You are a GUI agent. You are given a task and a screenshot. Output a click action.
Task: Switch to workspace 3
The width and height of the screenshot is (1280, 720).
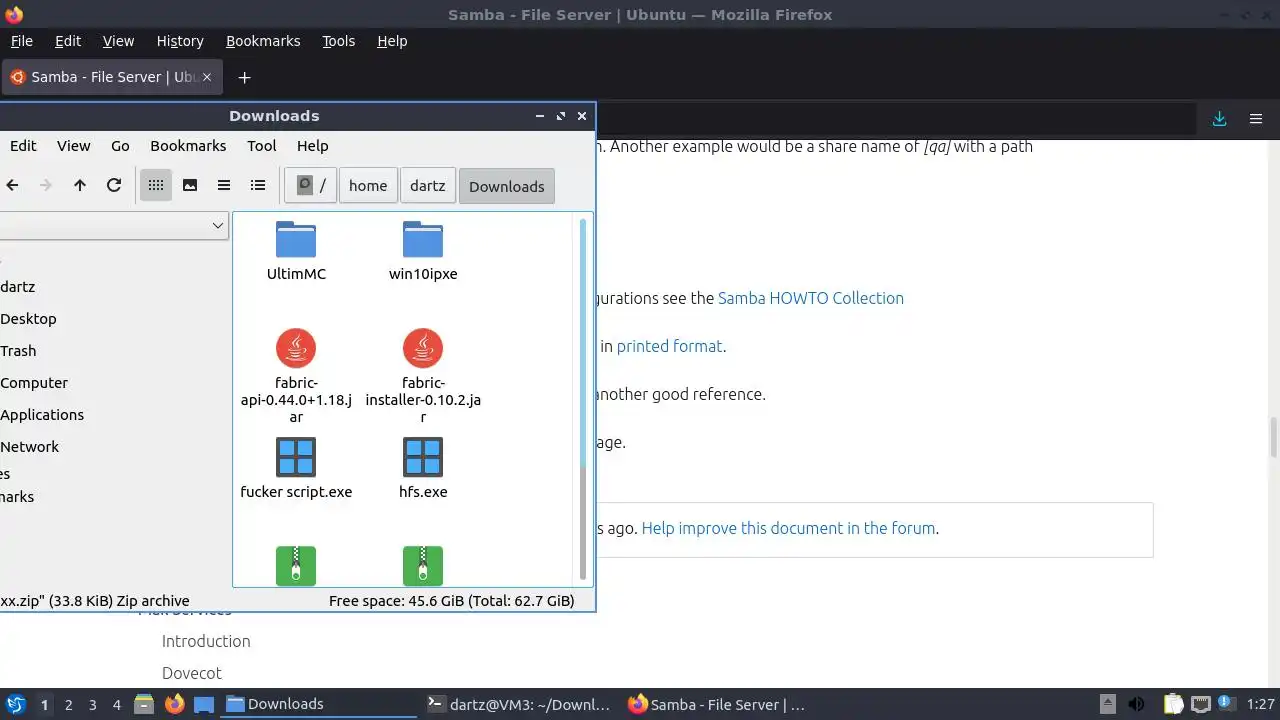point(92,705)
